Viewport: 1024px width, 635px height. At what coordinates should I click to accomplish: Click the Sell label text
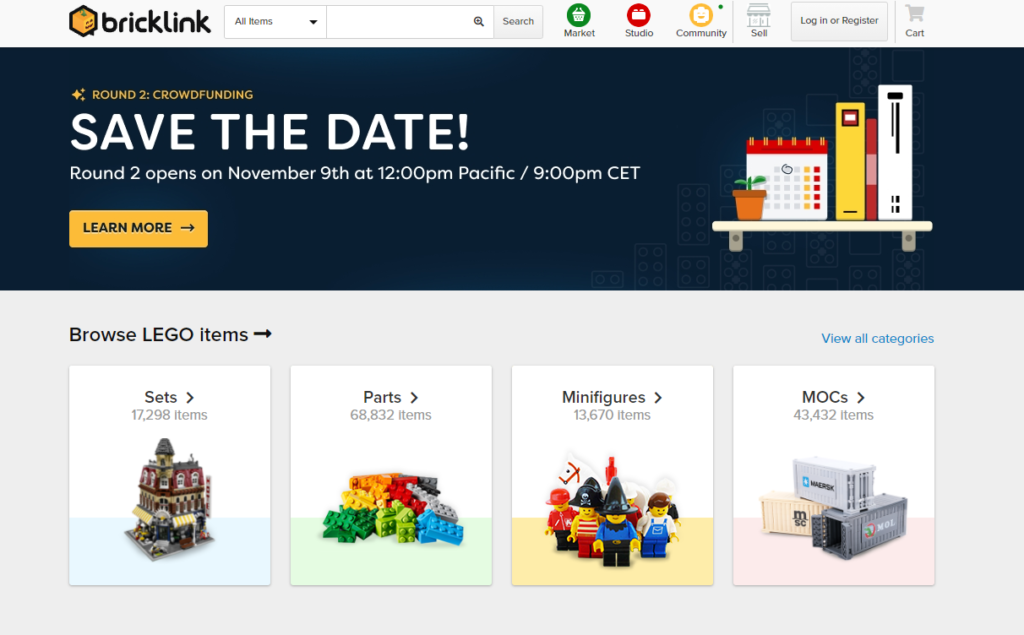[759, 33]
